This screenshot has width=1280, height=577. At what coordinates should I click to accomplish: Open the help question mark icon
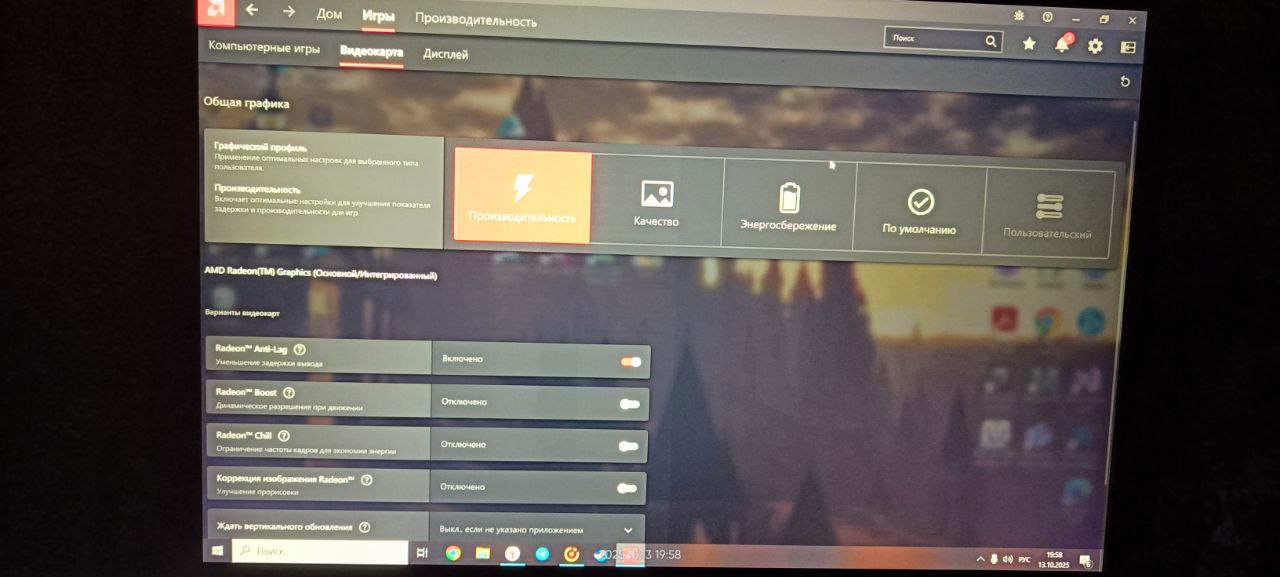pyautogui.click(x=1047, y=17)
